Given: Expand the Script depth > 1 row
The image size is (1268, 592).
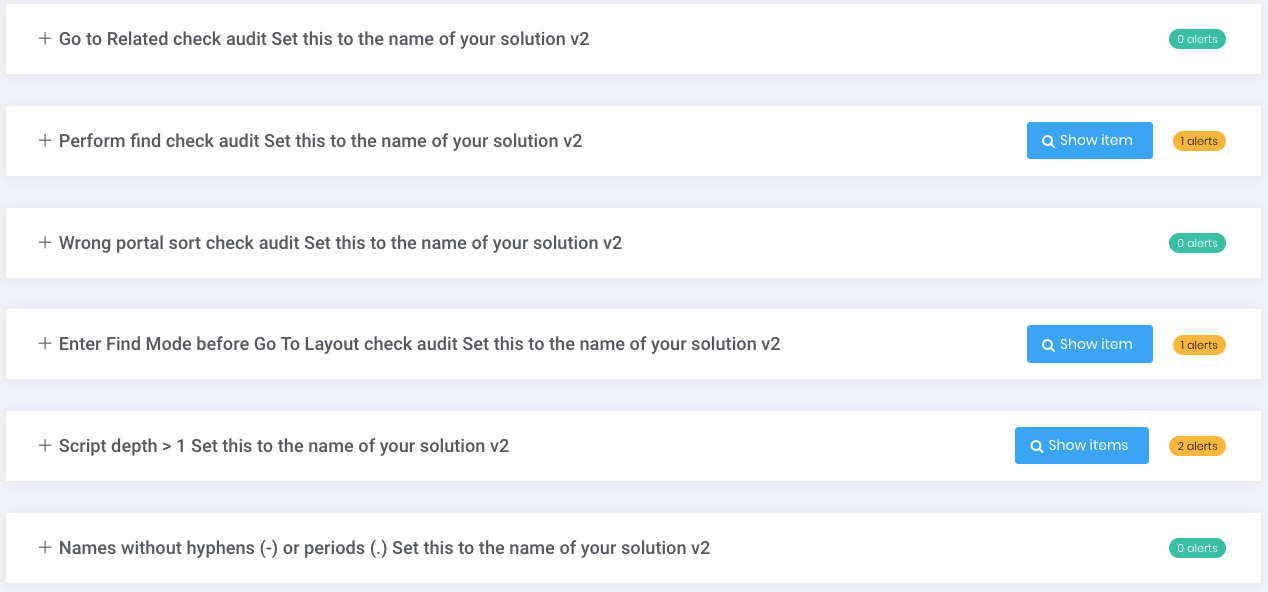Looking at the screenshot, I should point(44,446).
